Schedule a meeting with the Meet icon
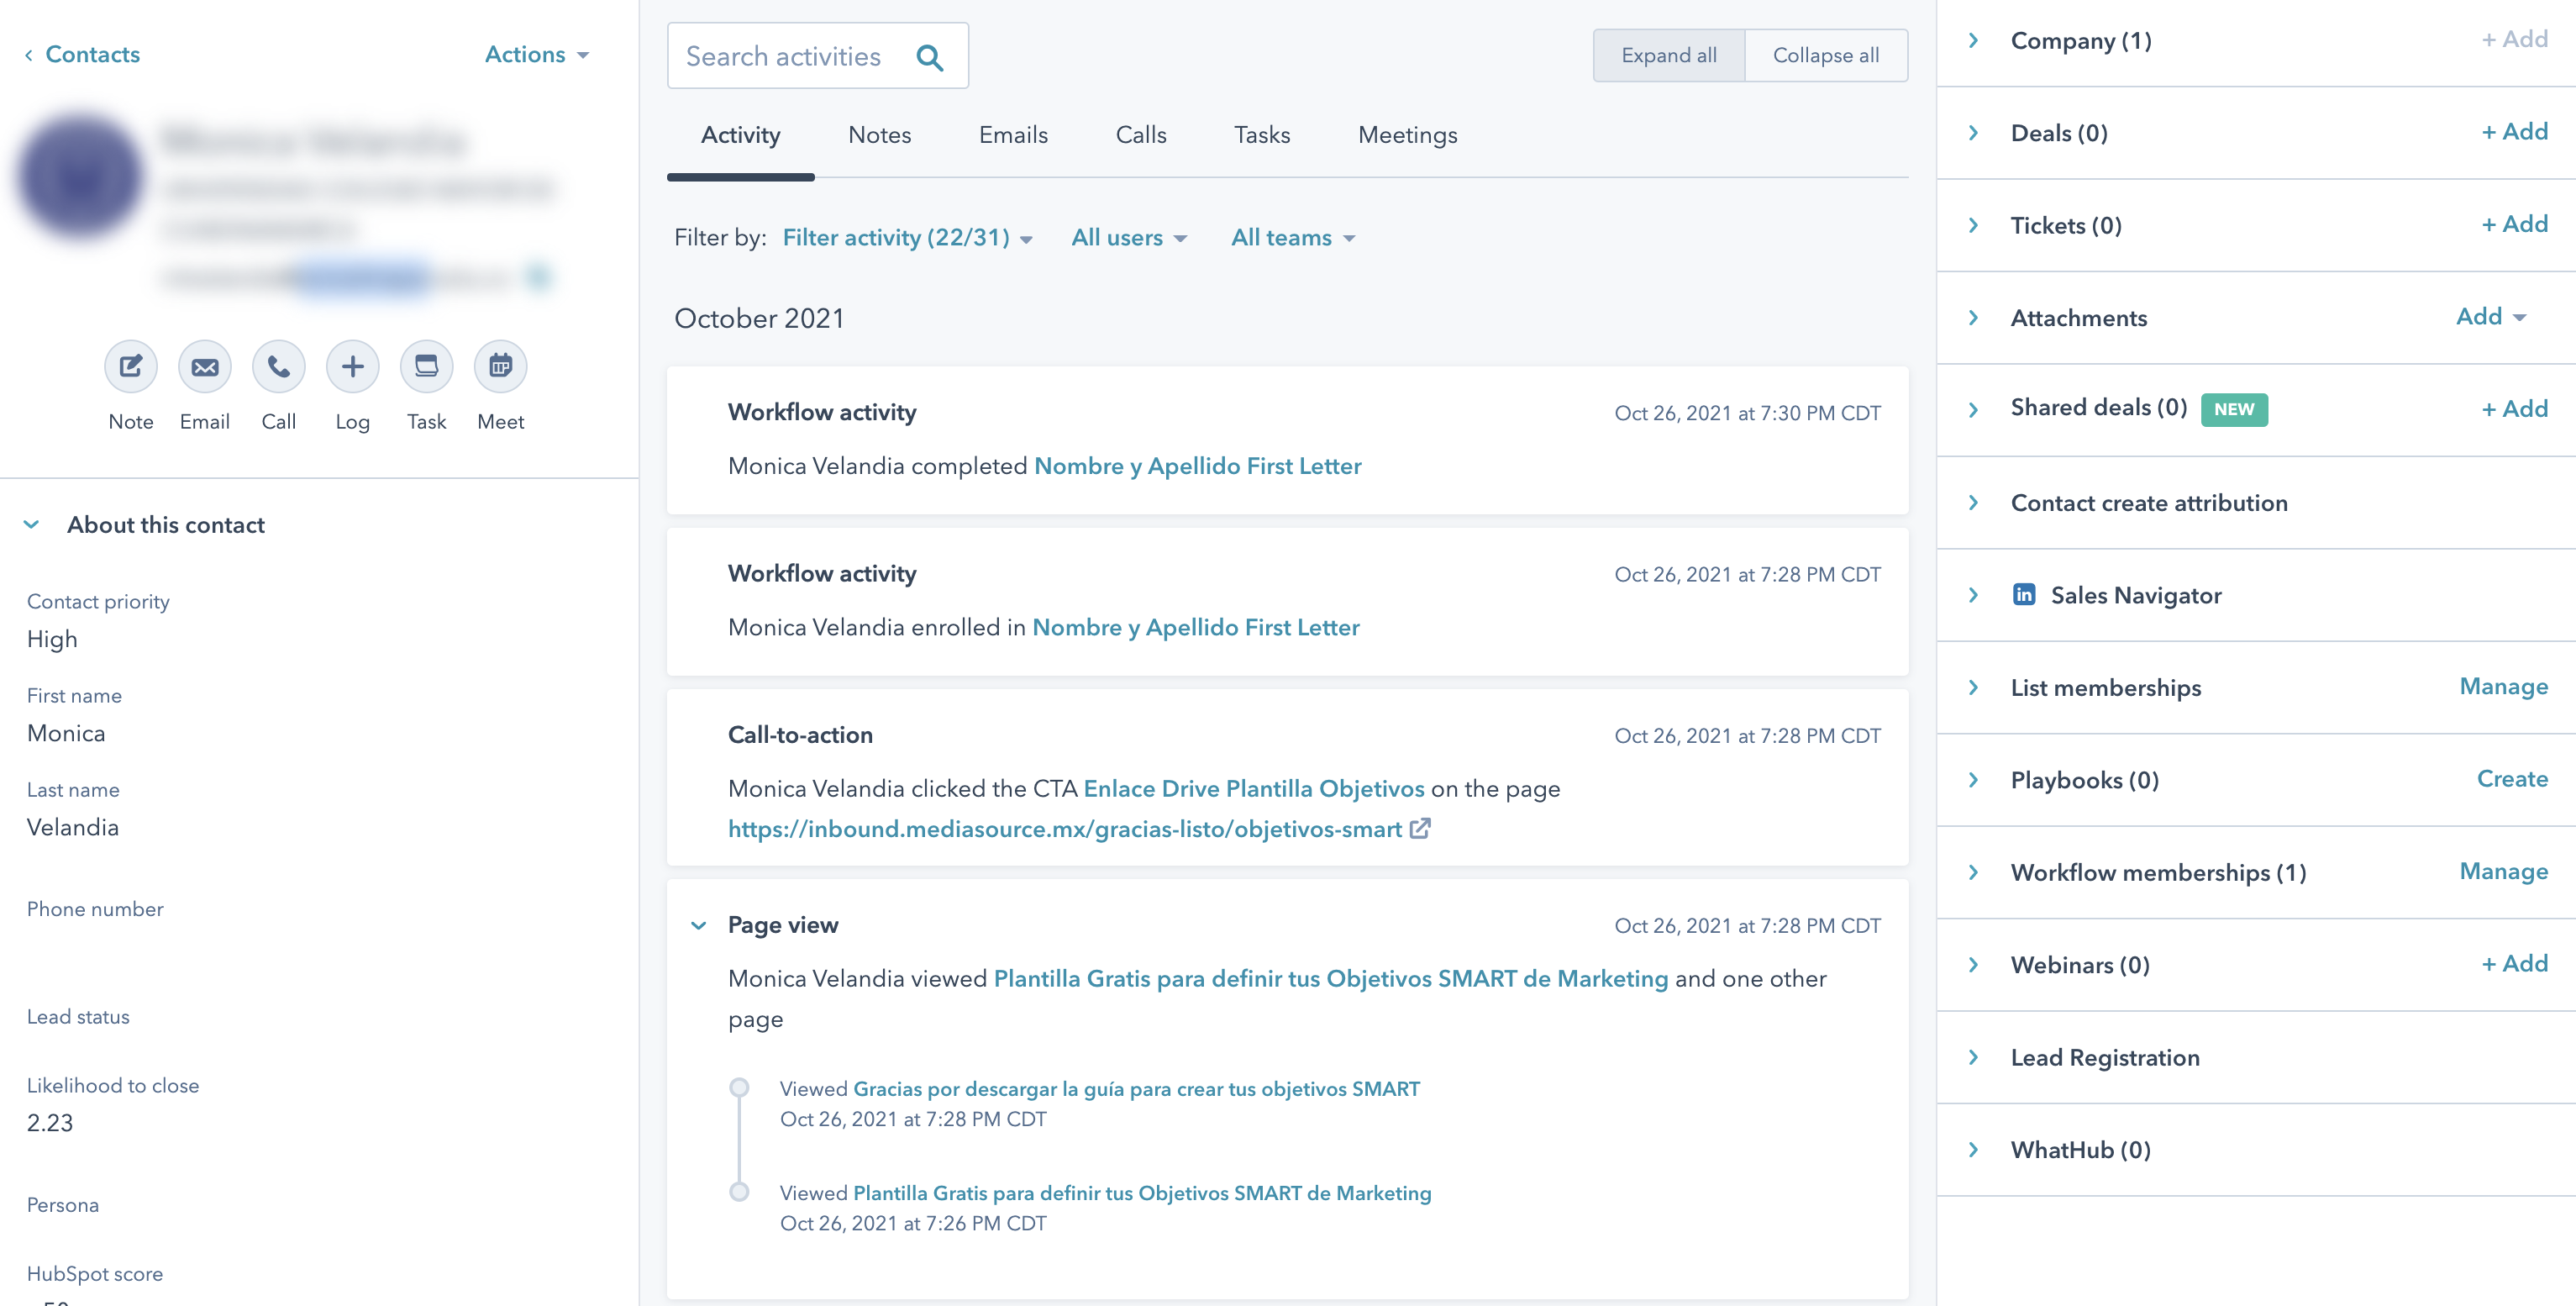Image resolution: width=2576 pixels, height=1306 pixels. (x=501, y=366)
